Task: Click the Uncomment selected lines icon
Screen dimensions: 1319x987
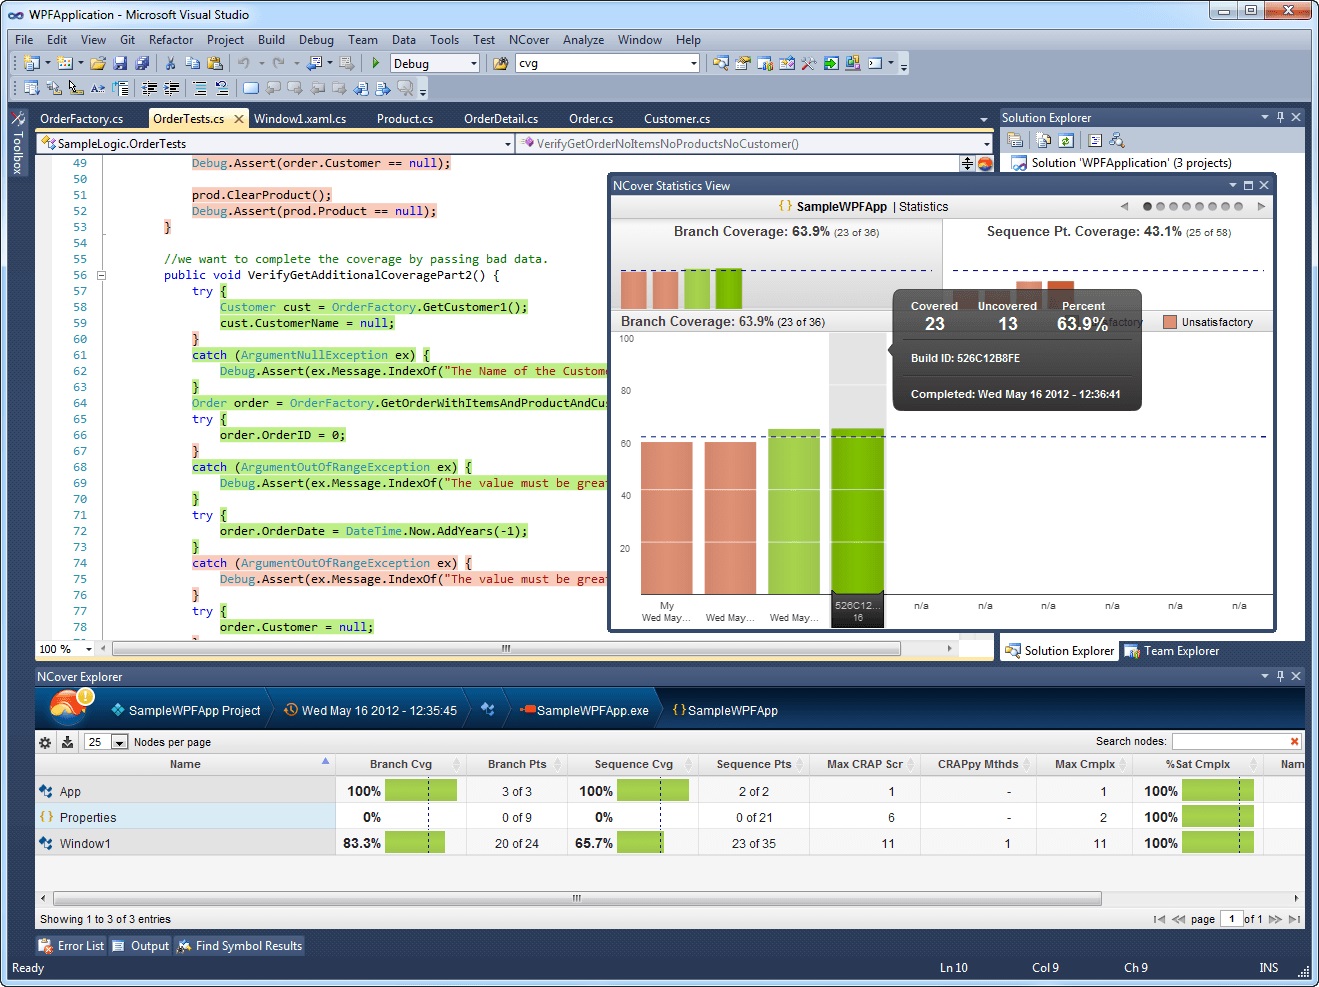Action: pyautogui.click(x=221, y=88)
